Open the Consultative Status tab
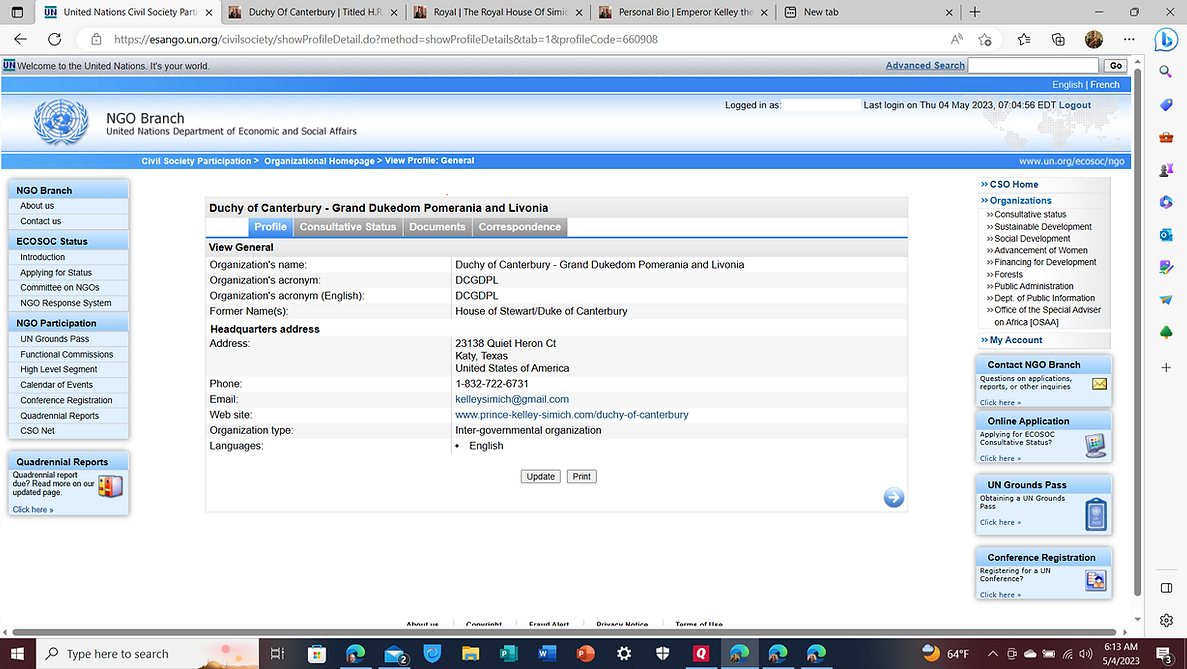This screenshot has width=1187, height=669. 347,227
